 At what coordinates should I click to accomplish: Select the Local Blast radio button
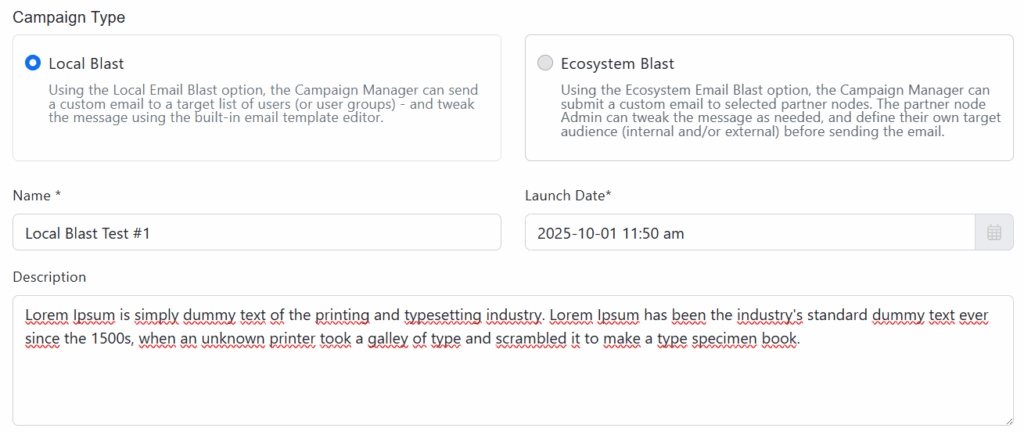32,63
